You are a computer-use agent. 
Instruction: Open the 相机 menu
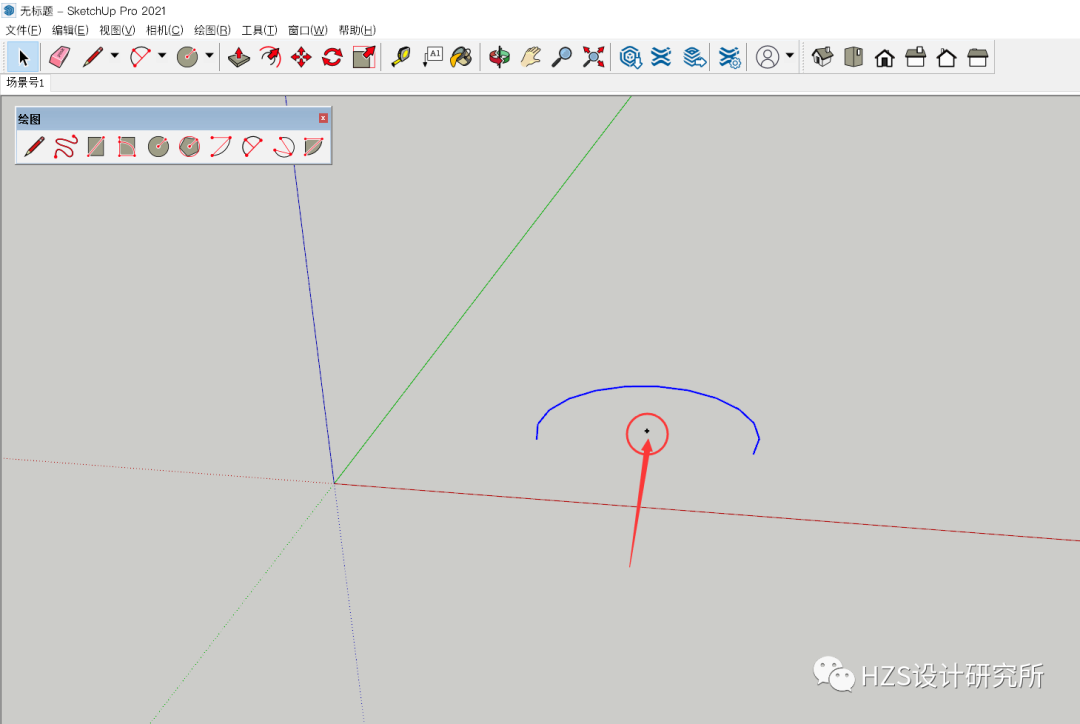[163, 30]
